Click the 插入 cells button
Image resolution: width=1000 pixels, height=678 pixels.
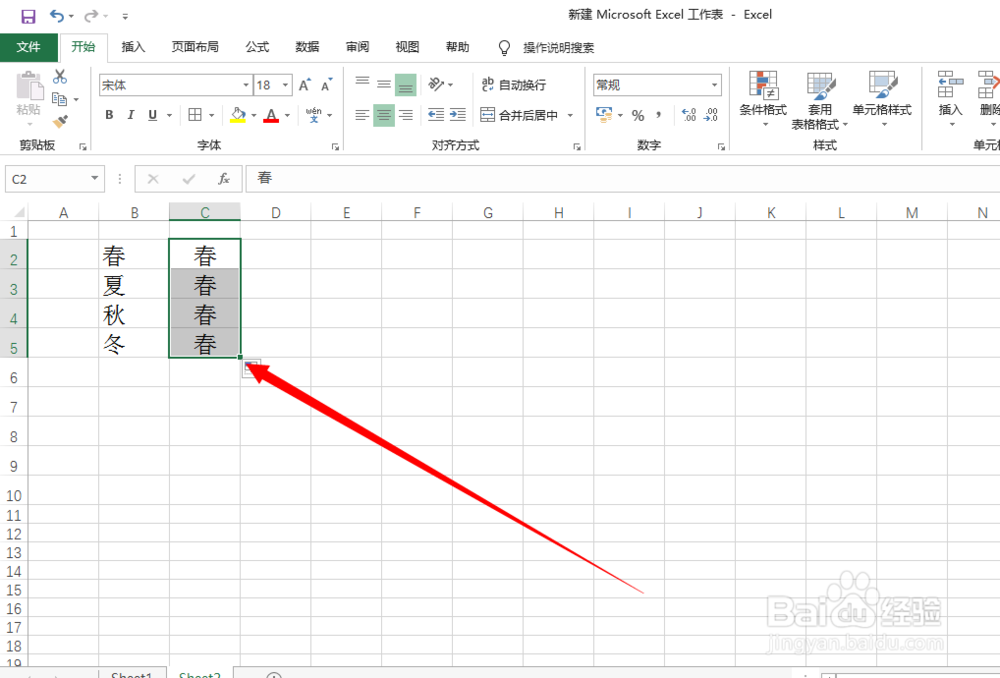click(950, 99)
